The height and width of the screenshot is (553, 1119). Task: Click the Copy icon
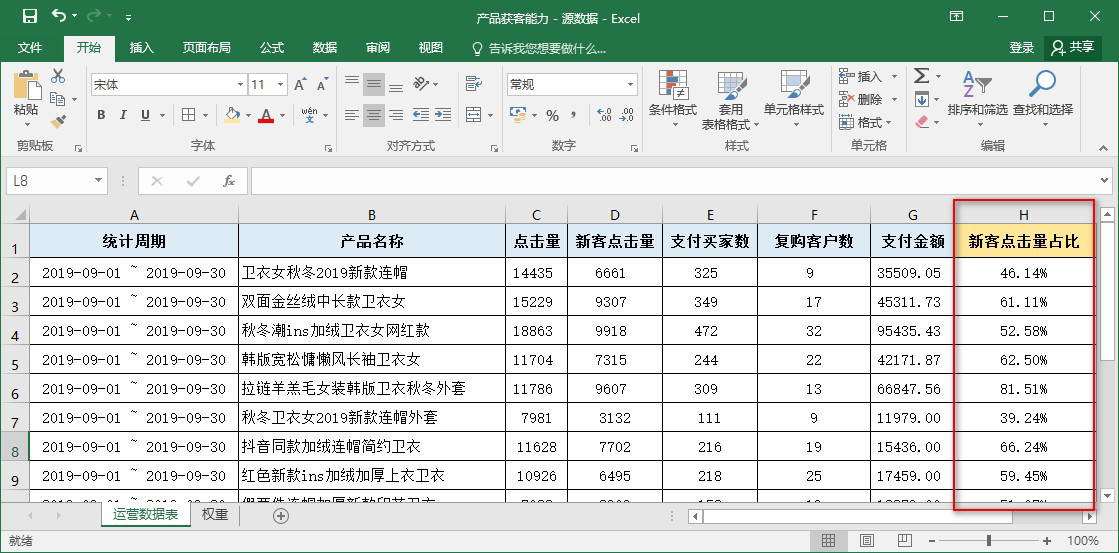coord(57,99)
